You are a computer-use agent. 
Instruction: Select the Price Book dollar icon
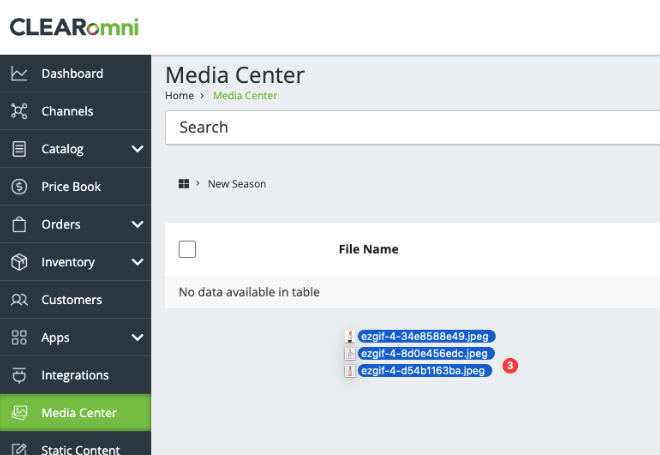click(19, 186)
